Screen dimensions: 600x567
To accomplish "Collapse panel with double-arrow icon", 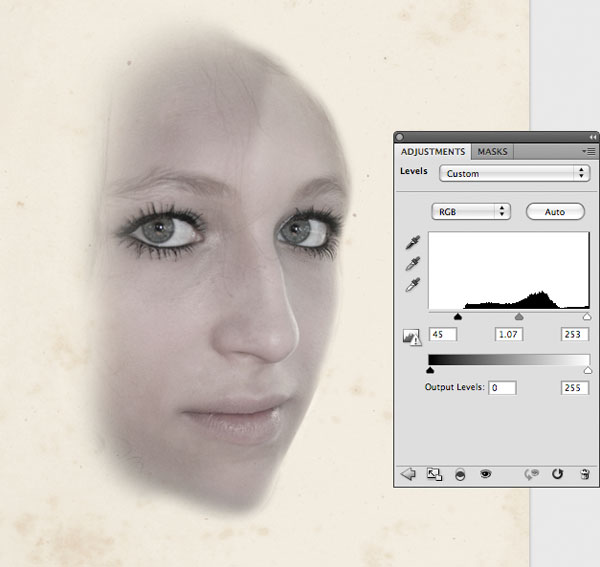I will (593, 137).
